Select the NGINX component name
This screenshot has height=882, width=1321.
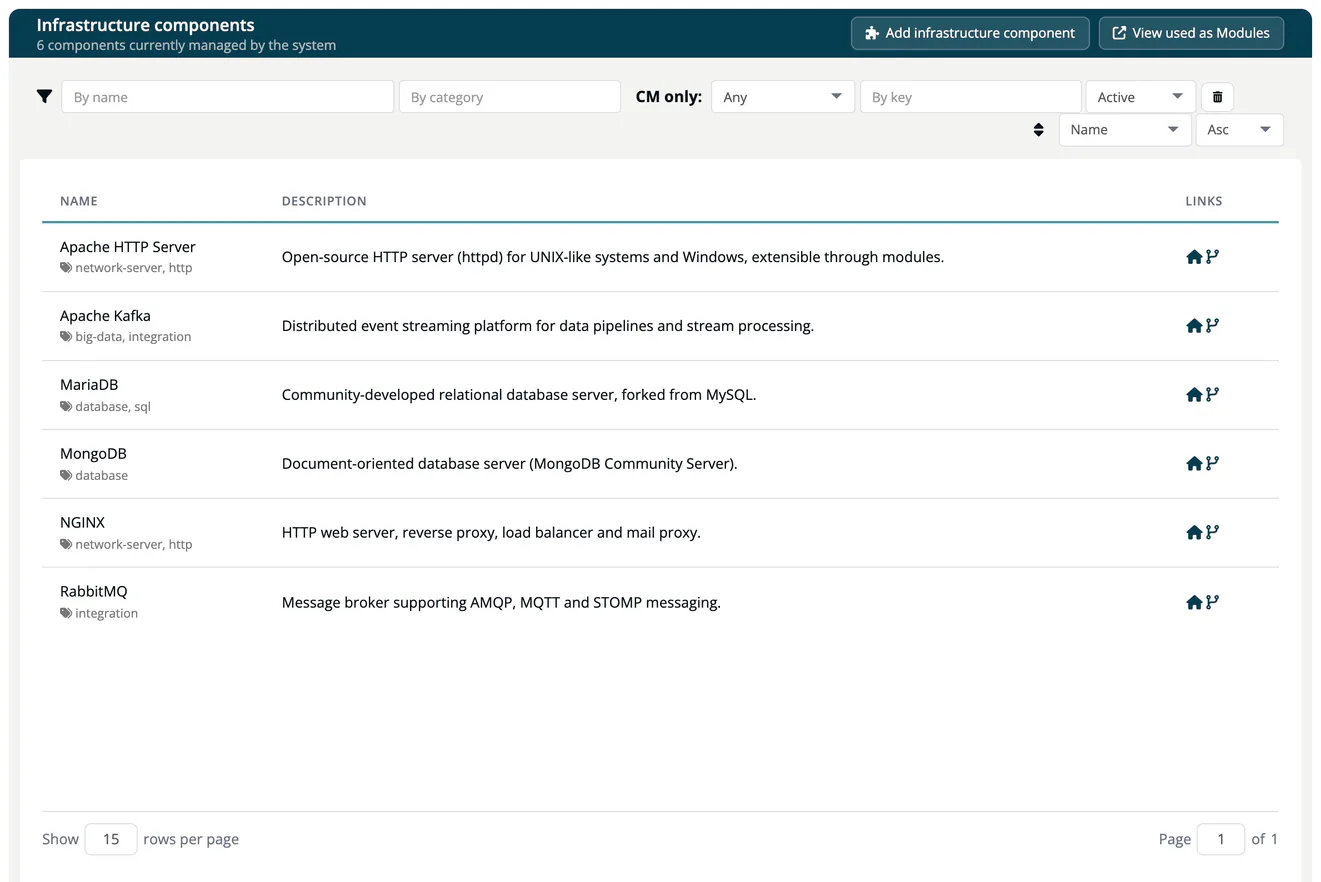82,523
